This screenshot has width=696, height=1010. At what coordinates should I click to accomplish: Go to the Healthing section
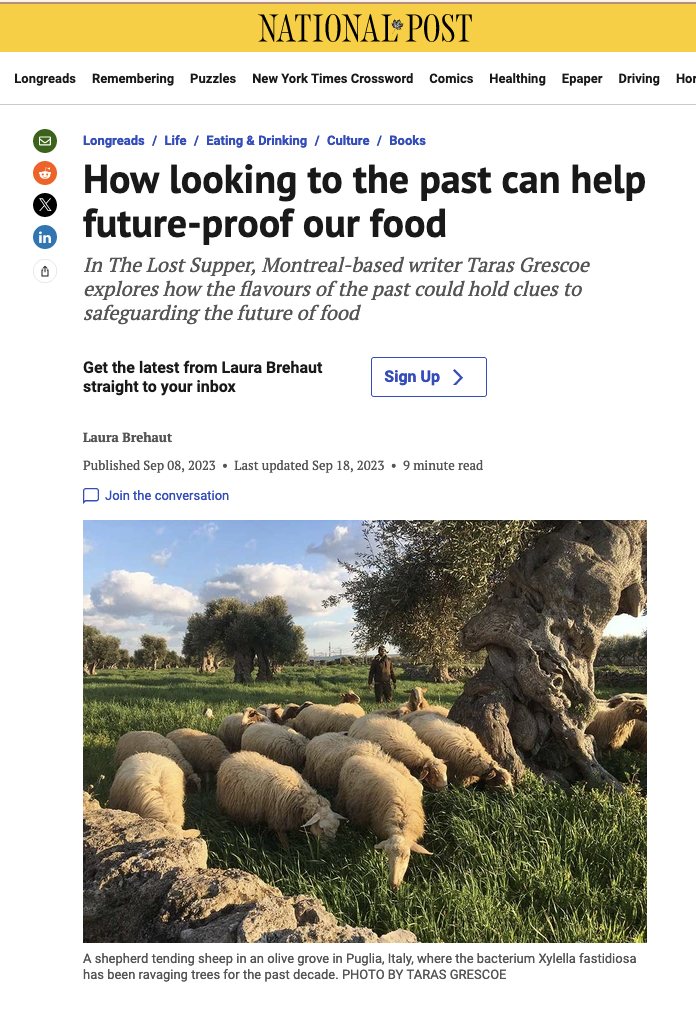click(517, 79)
